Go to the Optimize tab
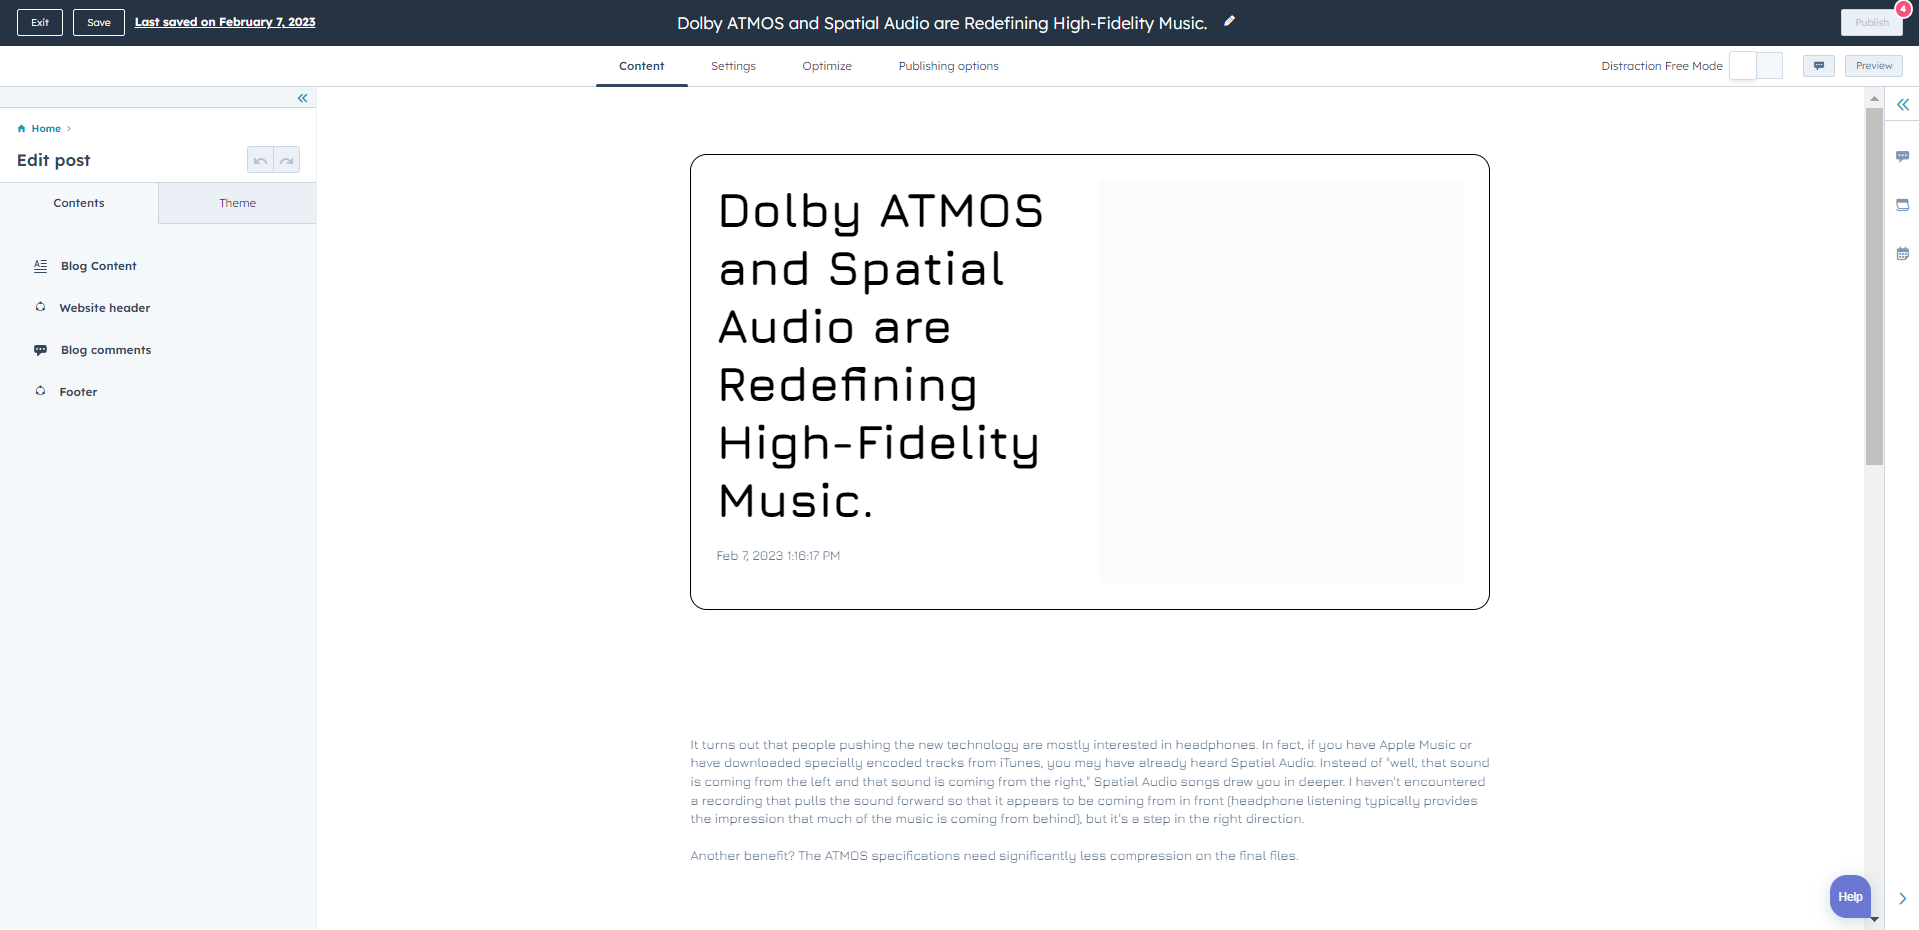The height and width of the screenshot is (930, 1919). (827, 66)
